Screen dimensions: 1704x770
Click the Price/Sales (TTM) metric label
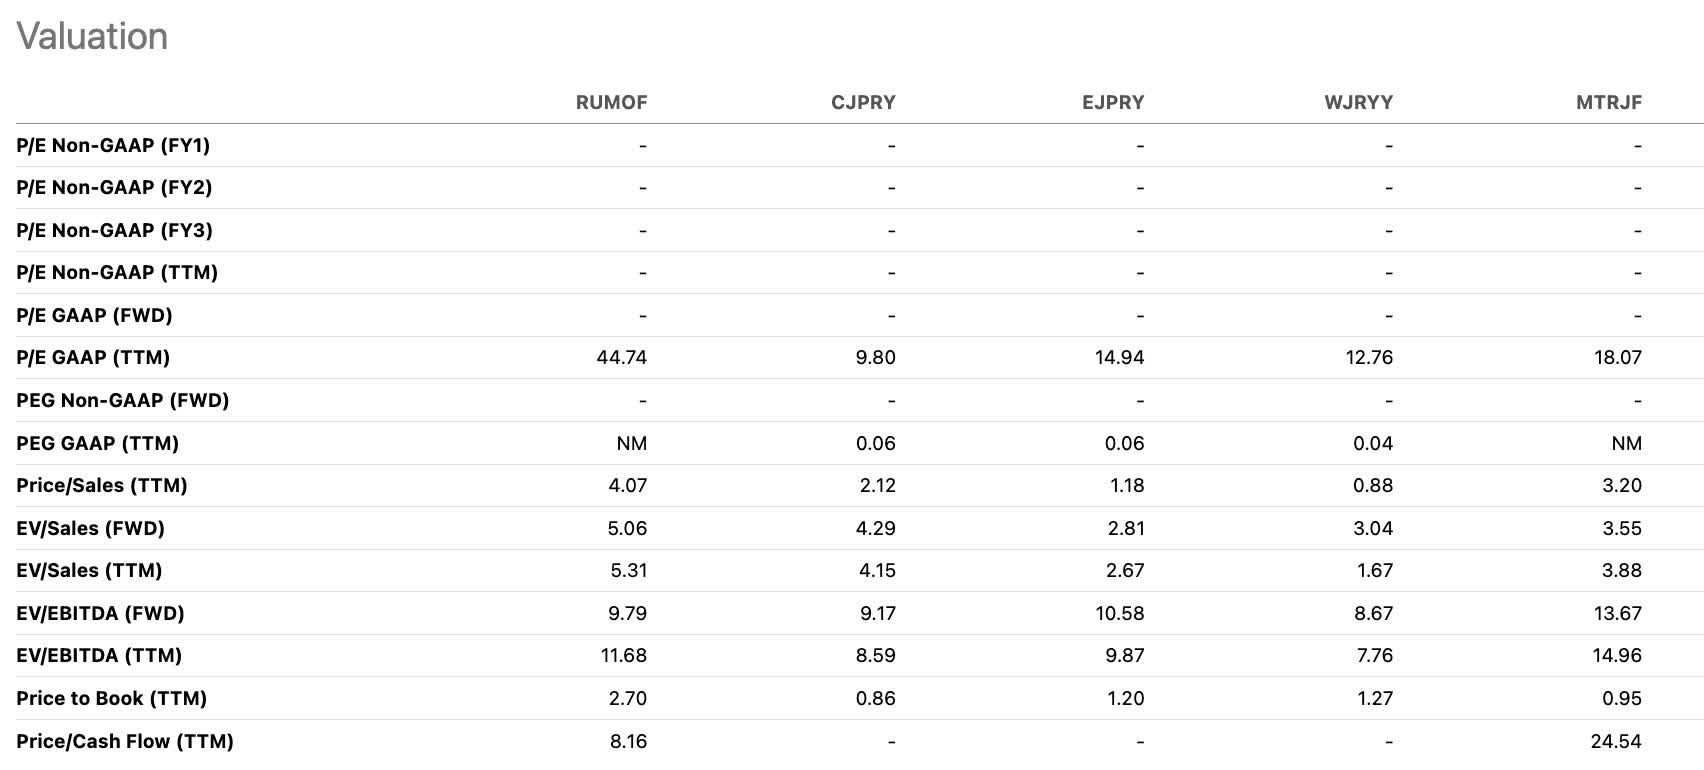point(102,485)
